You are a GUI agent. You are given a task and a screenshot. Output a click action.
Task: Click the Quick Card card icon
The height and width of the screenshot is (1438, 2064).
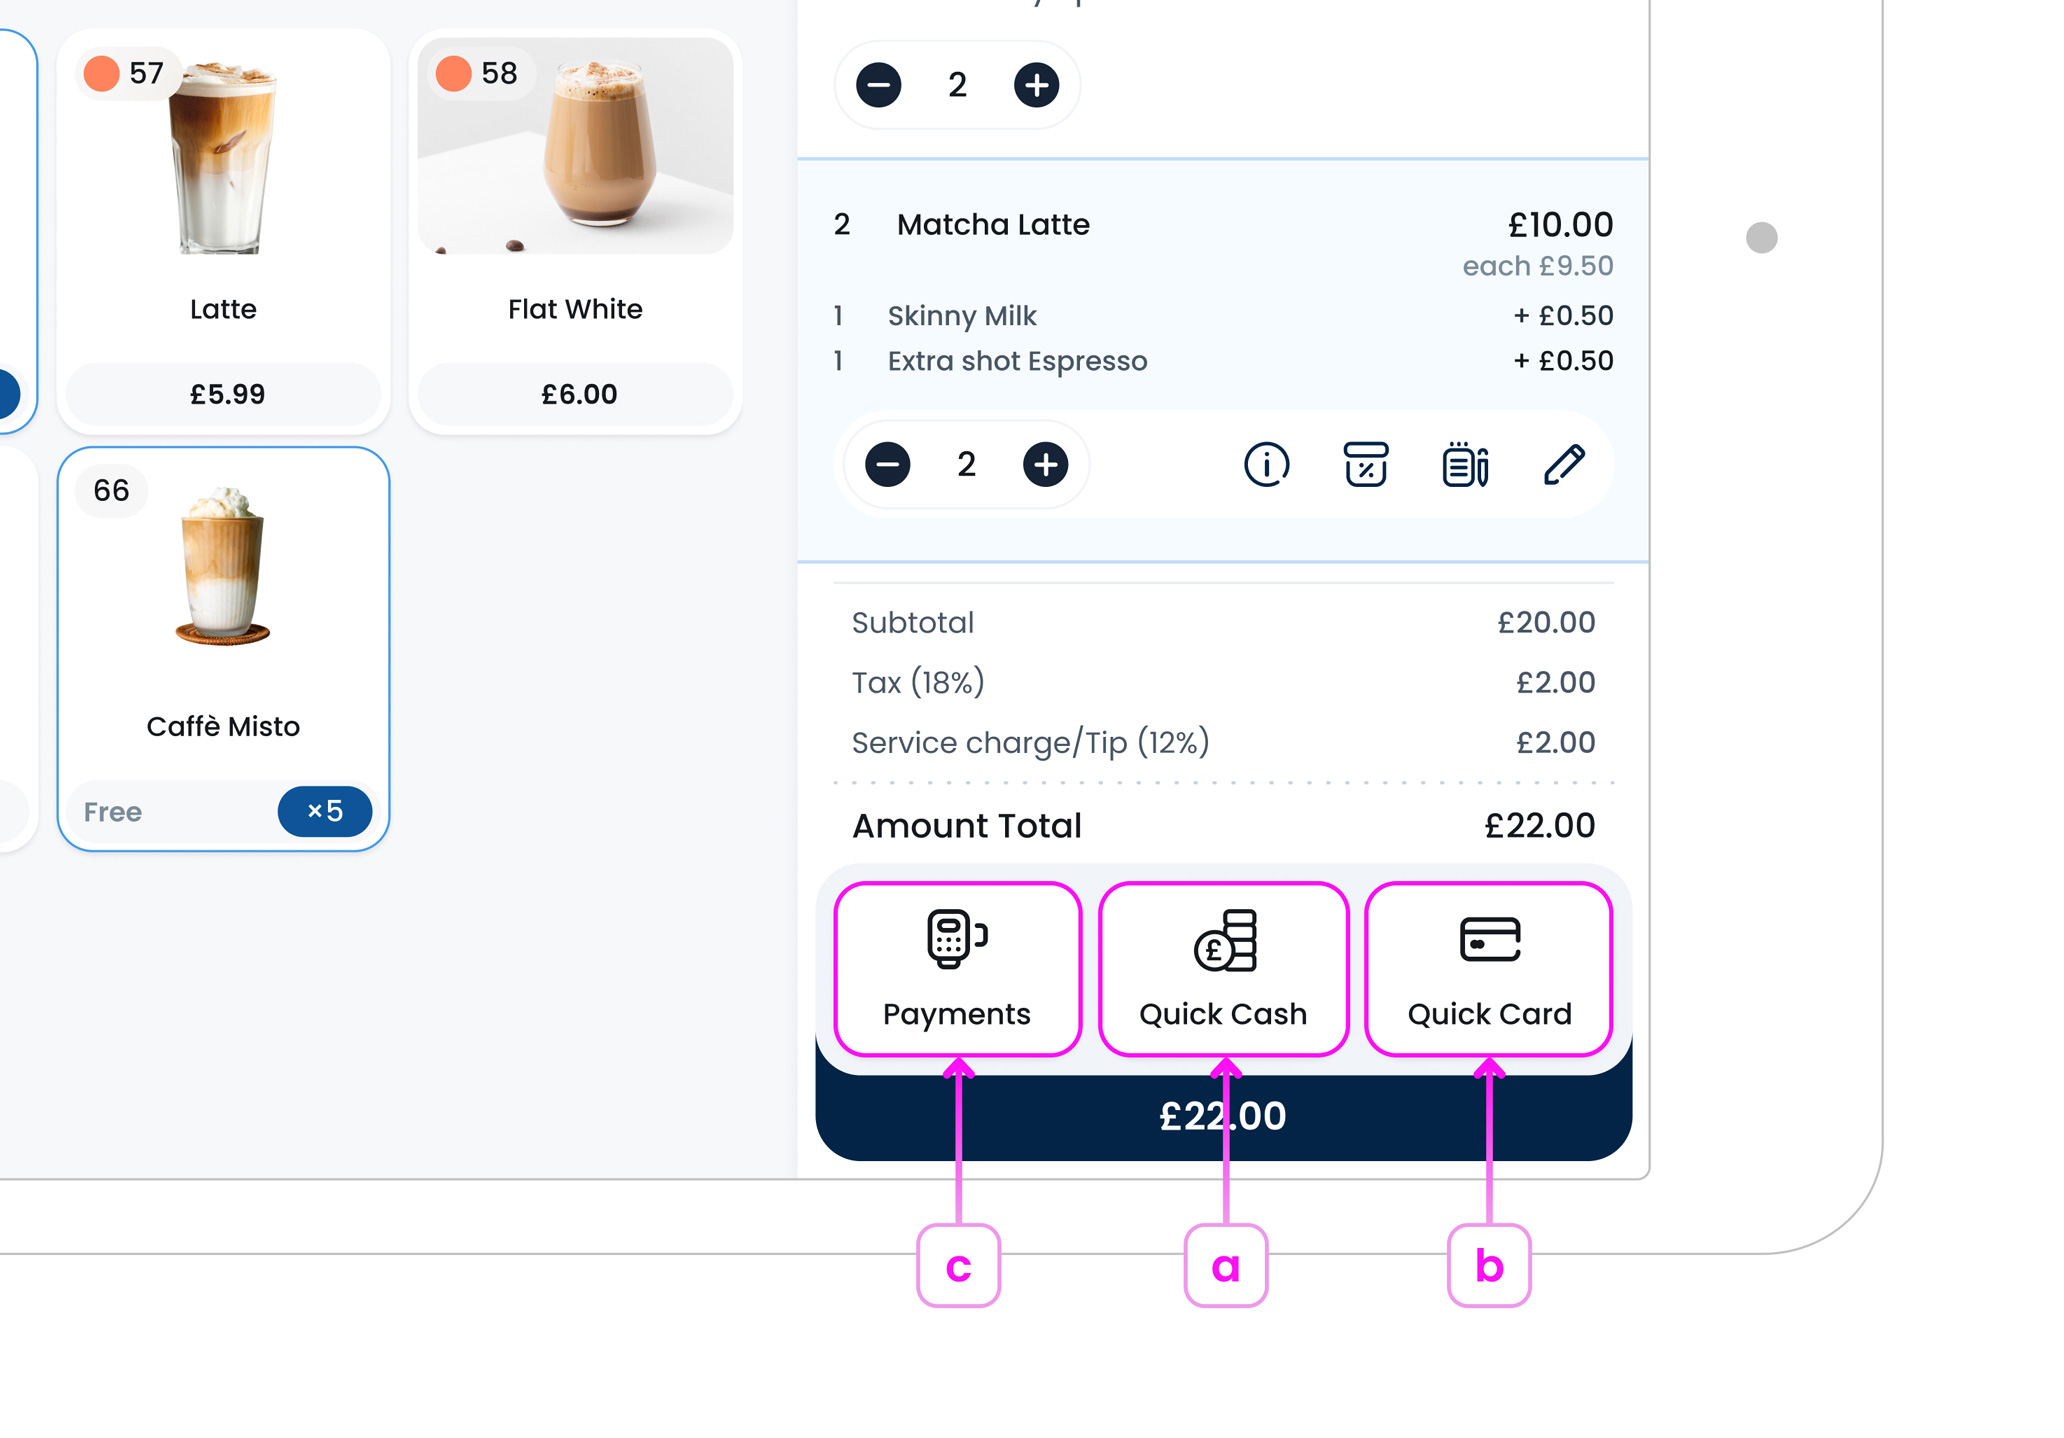tap(1489, 940)
